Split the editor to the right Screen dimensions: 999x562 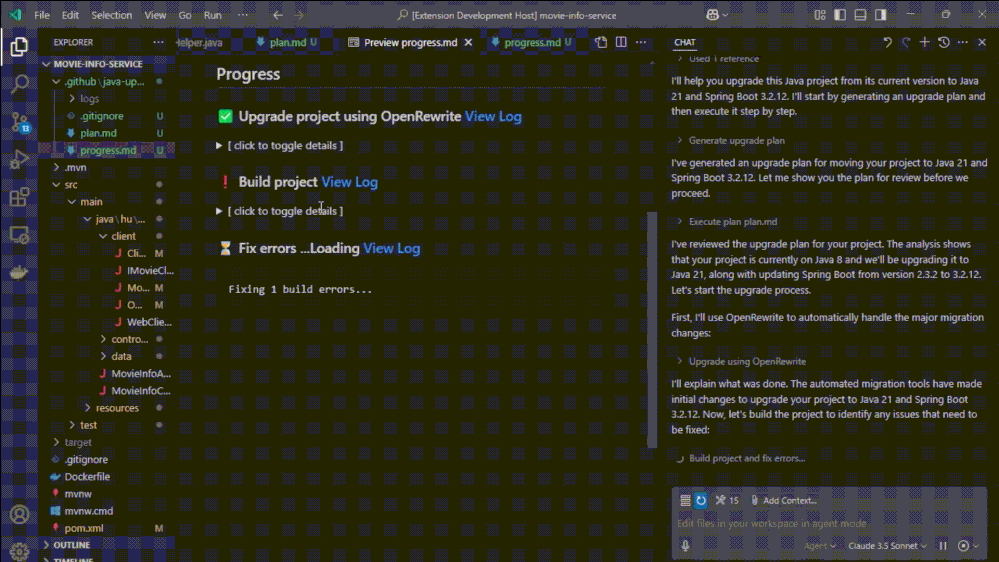point(621,42)
